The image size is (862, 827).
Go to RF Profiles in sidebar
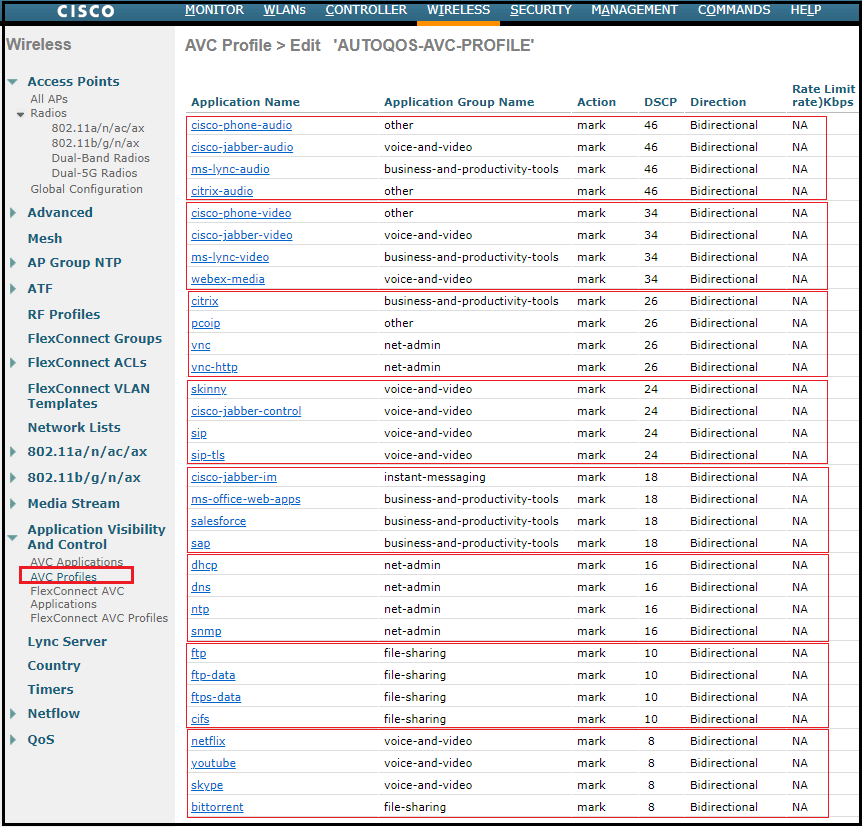(x=64, y=314)
